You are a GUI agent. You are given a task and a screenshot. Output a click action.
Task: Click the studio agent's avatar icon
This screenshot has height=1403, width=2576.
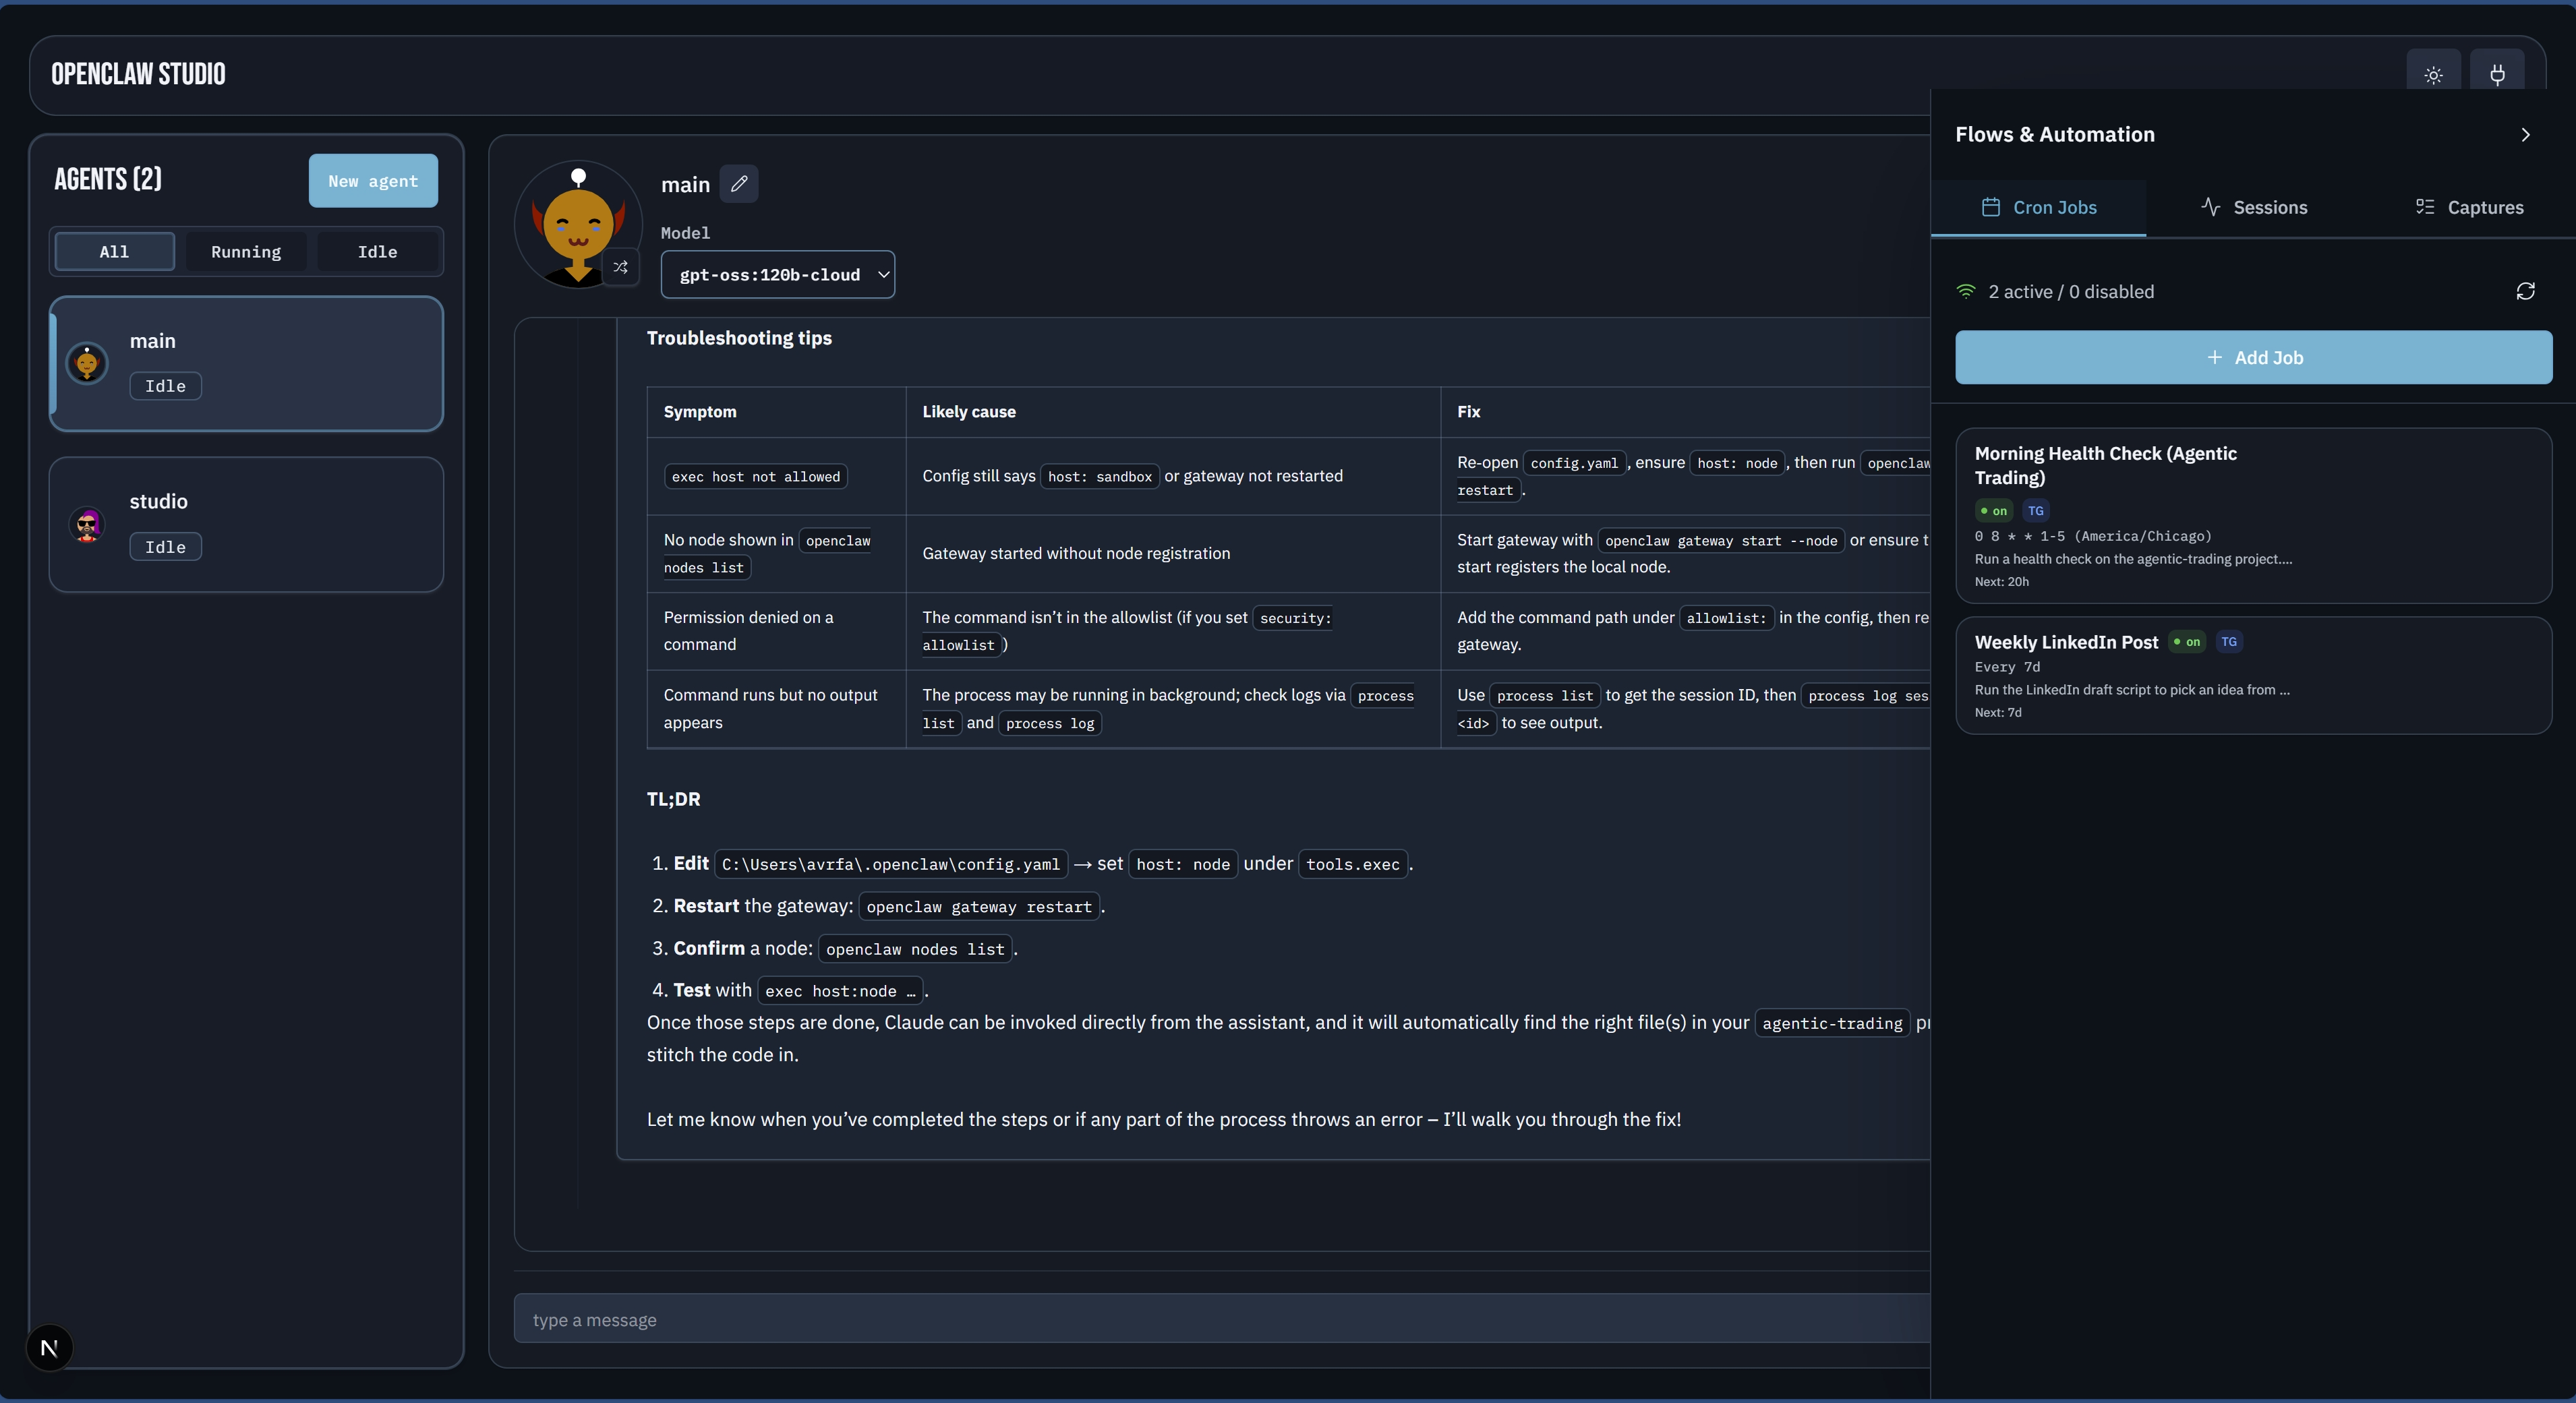click(88, 524)
